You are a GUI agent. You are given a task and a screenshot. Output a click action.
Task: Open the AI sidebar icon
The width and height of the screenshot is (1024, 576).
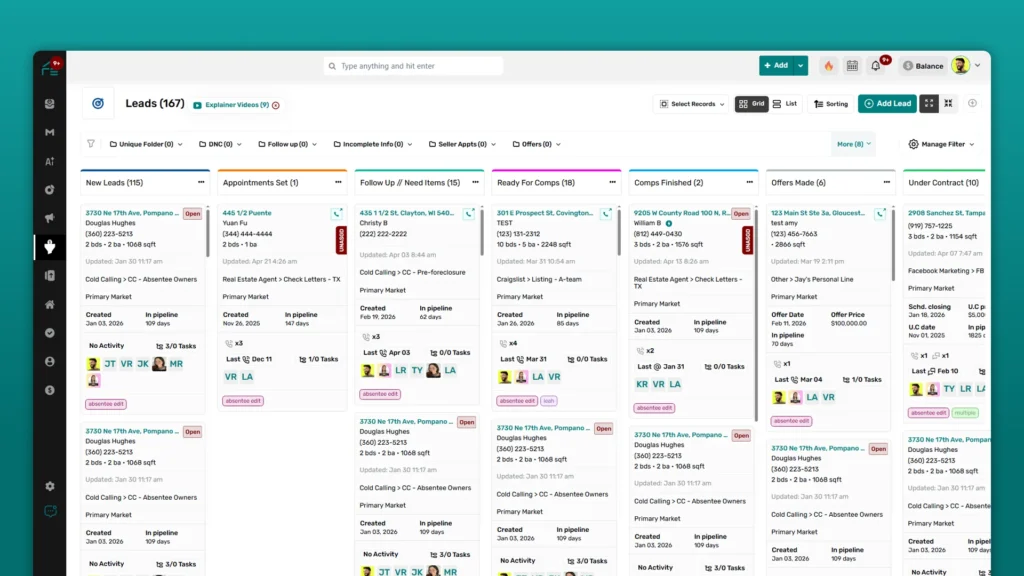click(50, 161)
